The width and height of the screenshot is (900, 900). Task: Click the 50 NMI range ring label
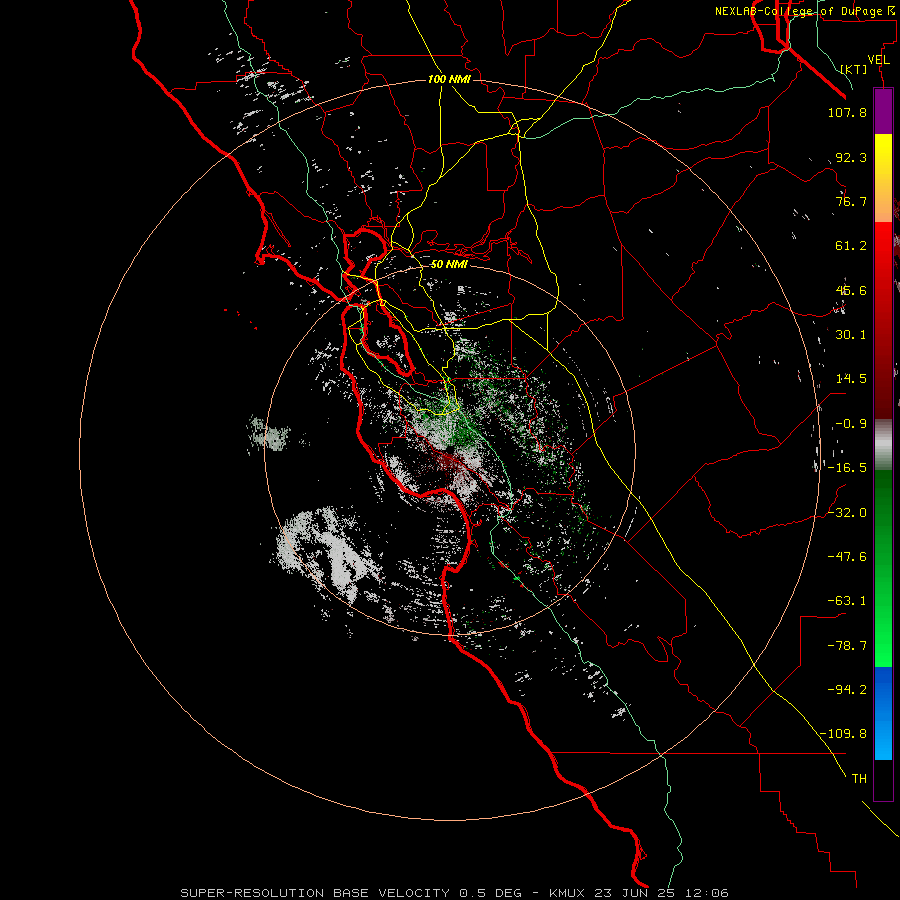click(449, 264)
